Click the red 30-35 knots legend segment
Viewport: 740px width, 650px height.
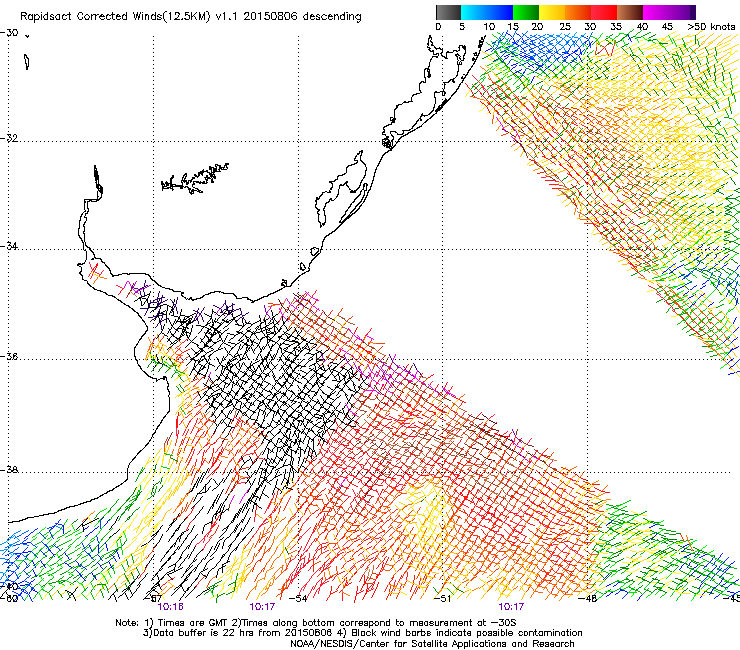coord(604,12)
